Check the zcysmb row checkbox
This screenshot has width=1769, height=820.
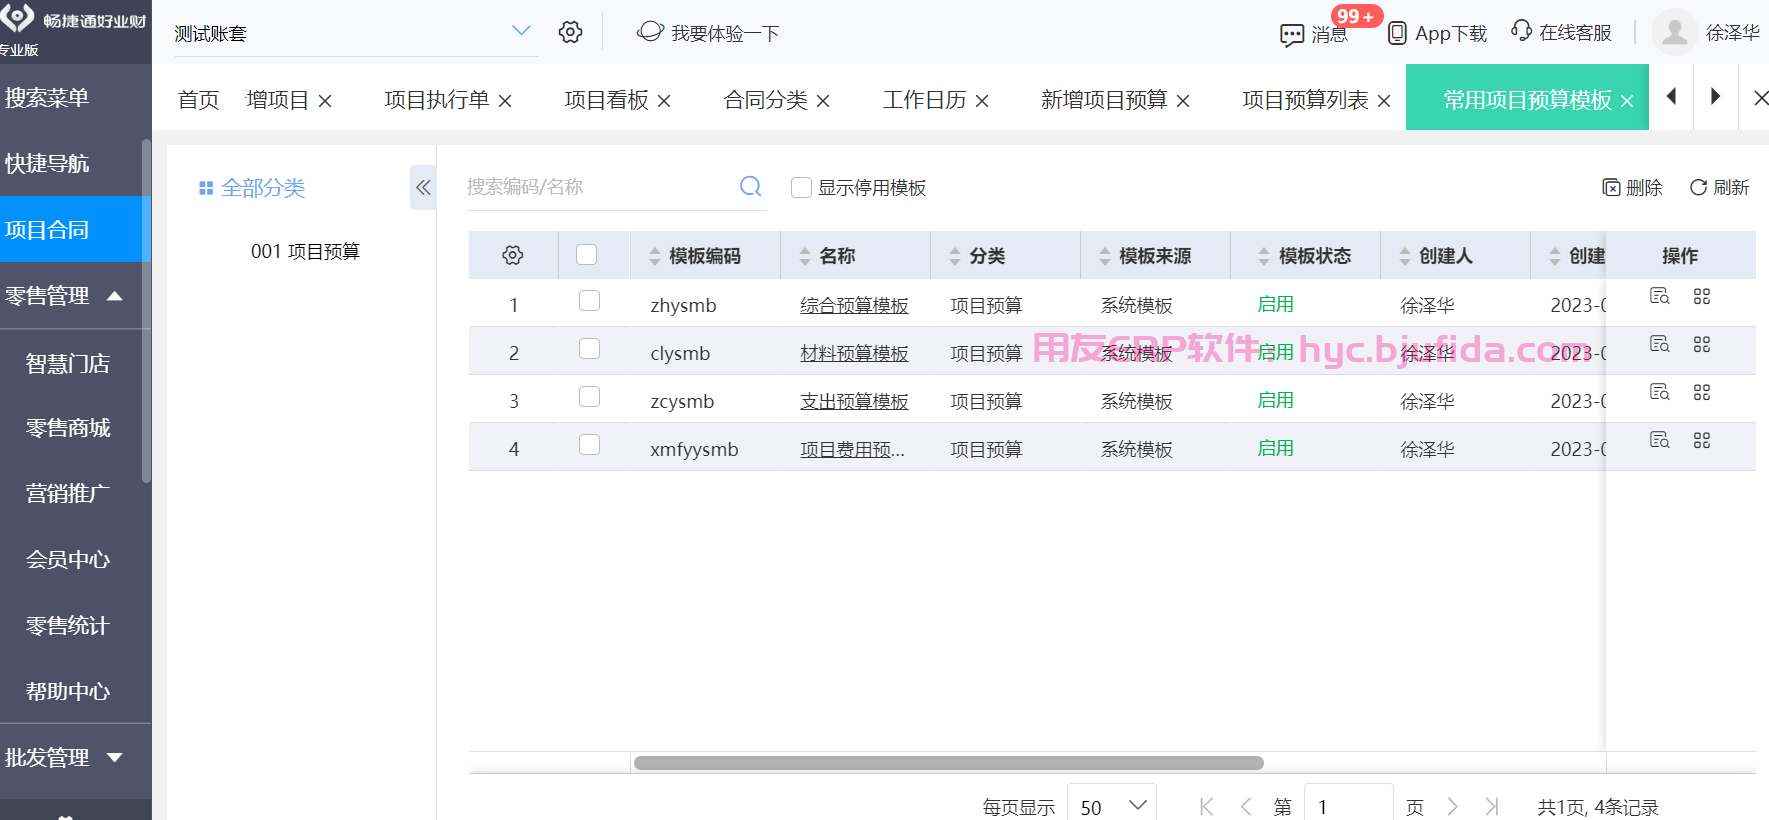590,397
